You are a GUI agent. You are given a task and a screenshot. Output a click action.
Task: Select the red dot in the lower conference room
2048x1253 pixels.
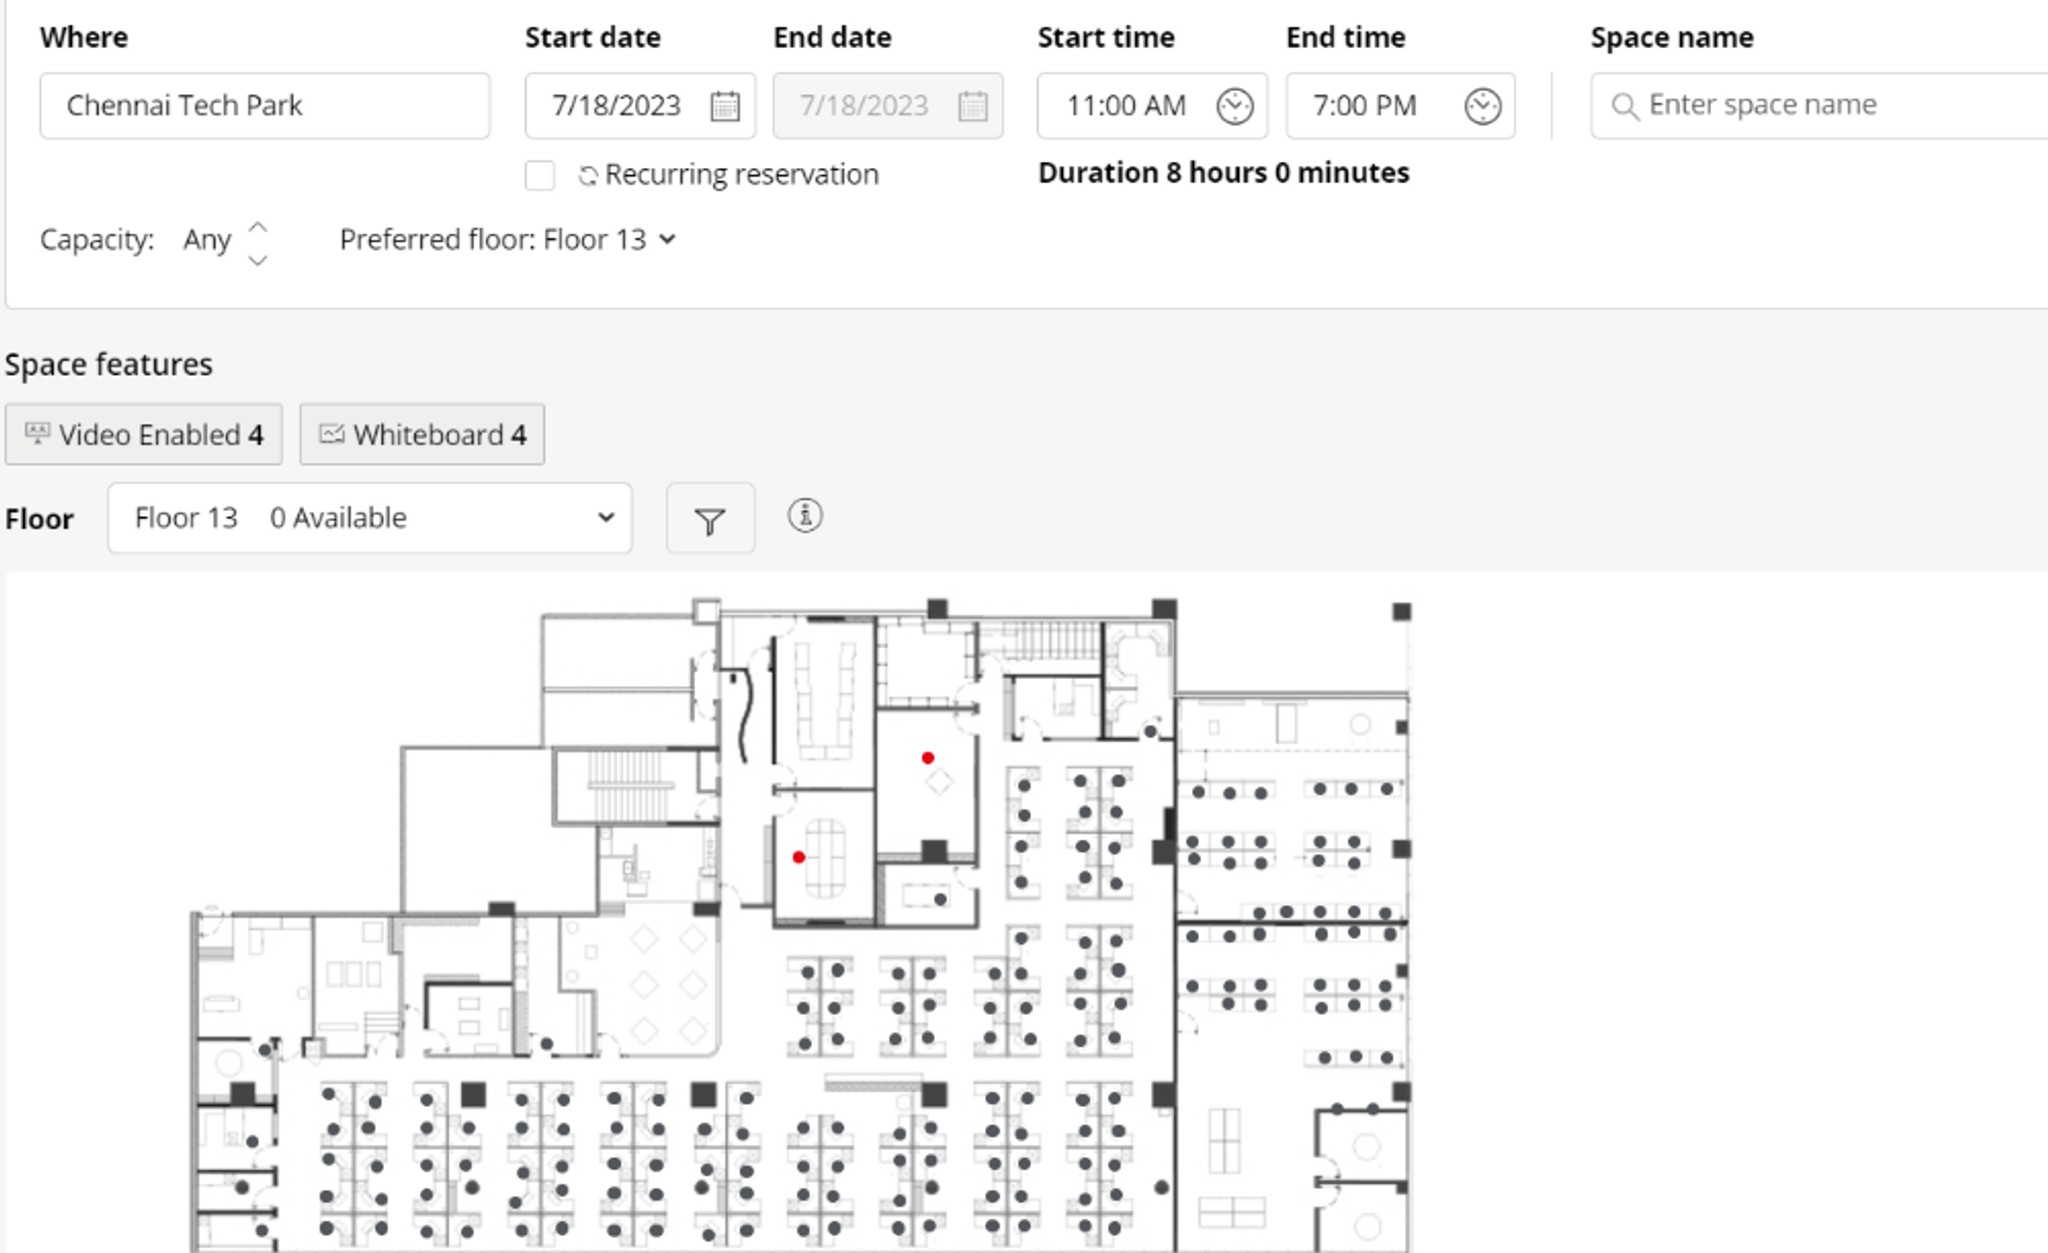pyautogui.click(x=799, y=857)
